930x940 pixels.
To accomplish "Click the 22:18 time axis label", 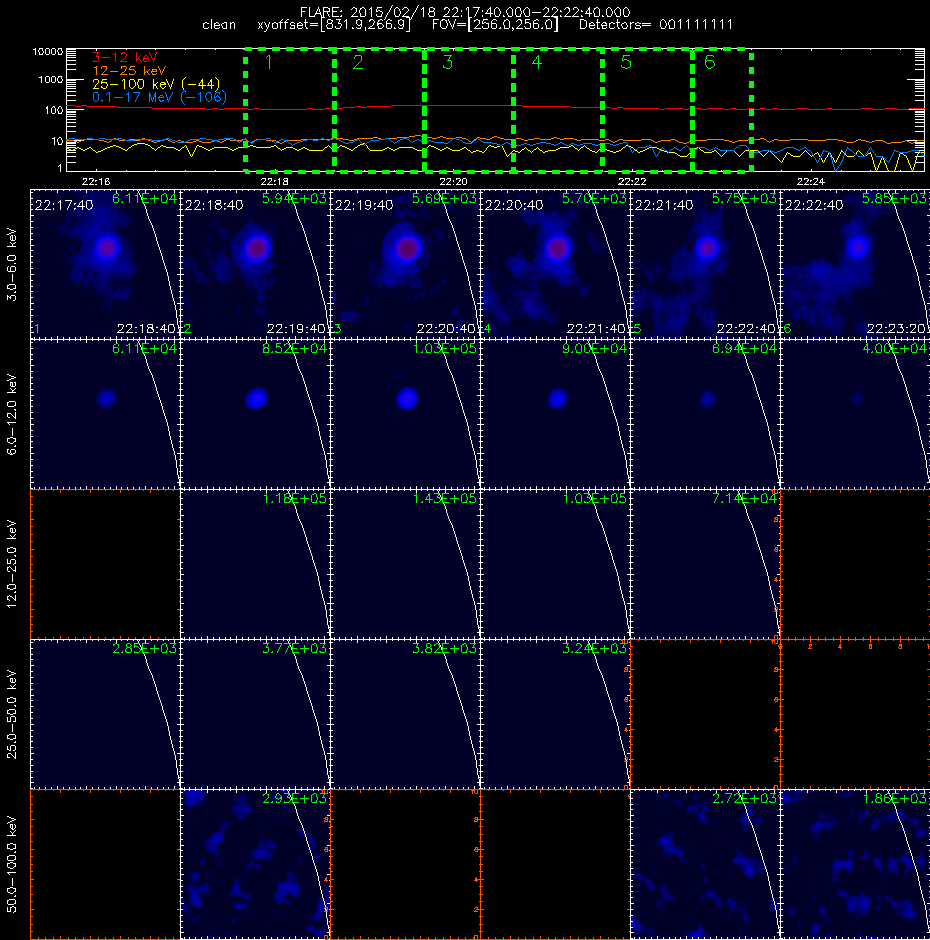I will (x=275, y=181).
